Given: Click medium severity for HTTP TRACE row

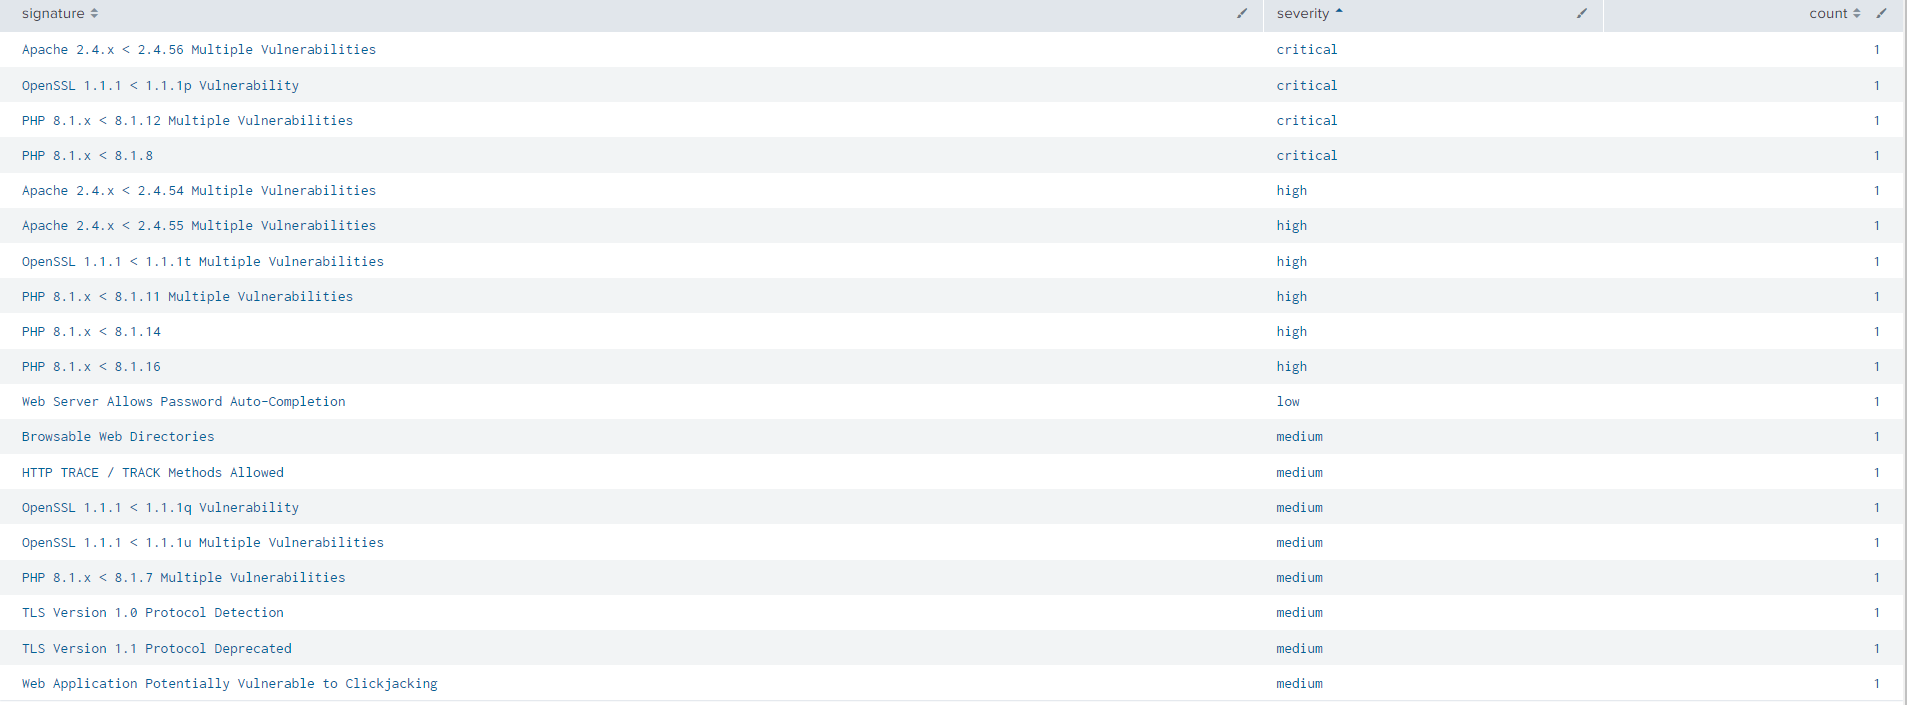Looking at the screenshot, I should click(1300, 472).
